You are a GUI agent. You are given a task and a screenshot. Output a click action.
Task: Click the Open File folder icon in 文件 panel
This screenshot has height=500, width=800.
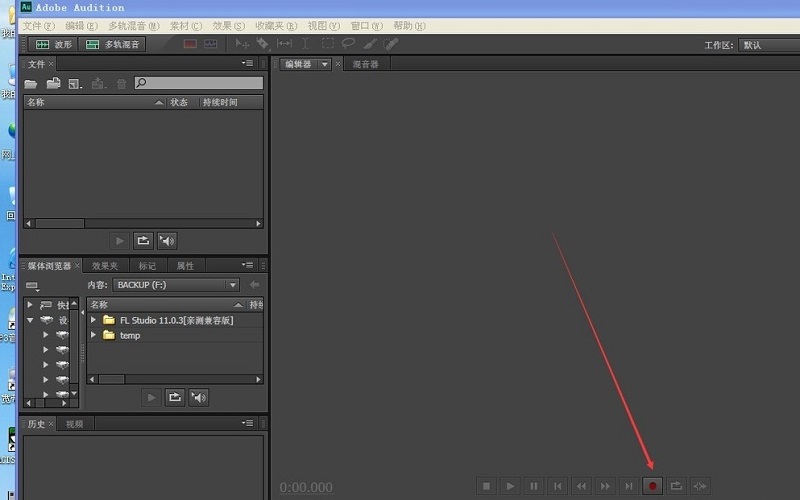31,83
